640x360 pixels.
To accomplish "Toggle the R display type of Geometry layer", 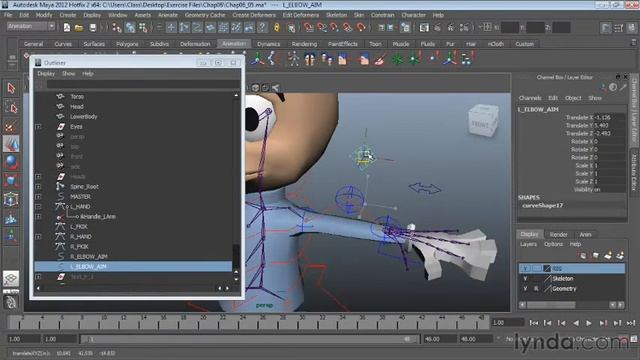I will (x=536, y=289).
